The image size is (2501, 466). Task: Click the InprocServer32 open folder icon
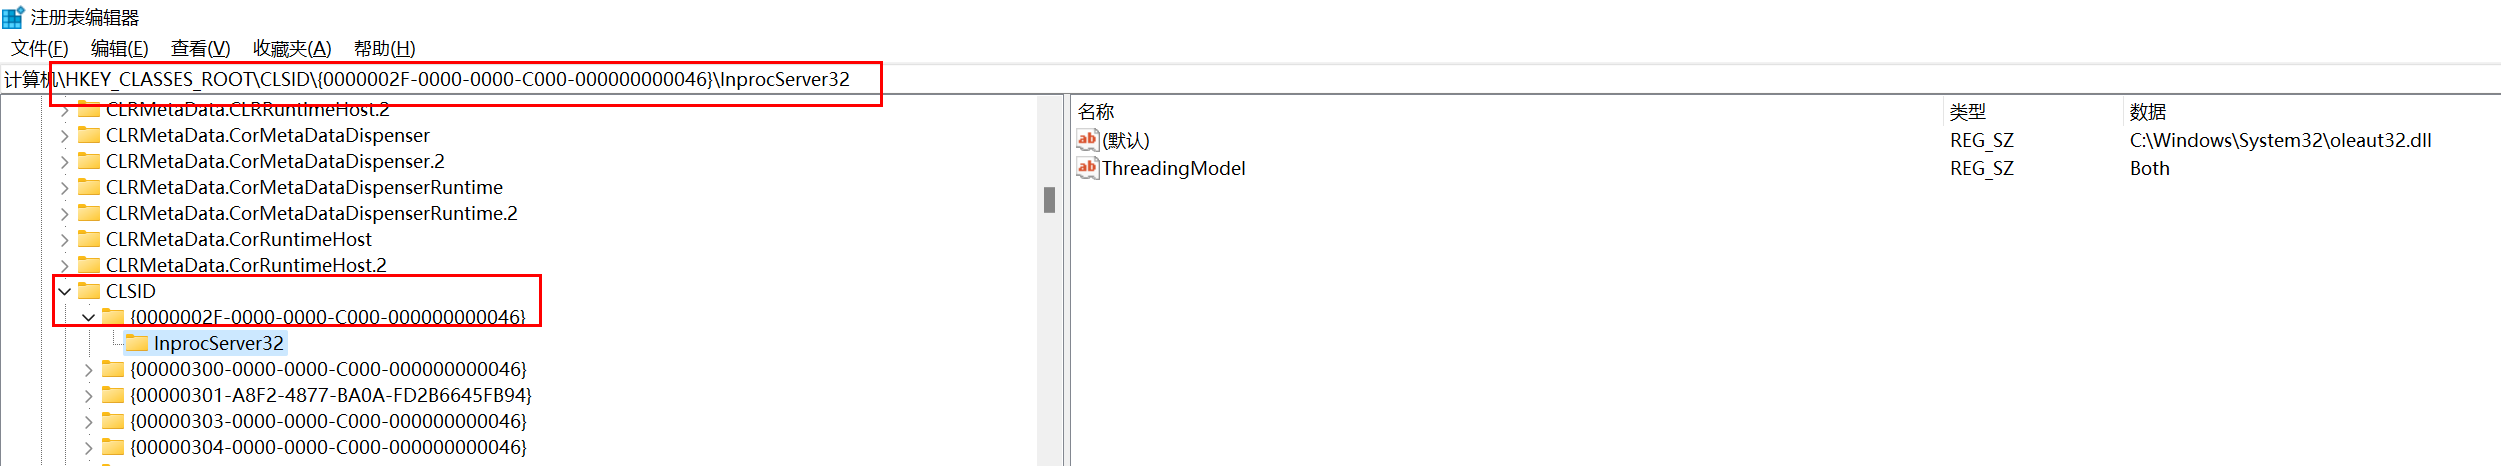click(137, 343)
